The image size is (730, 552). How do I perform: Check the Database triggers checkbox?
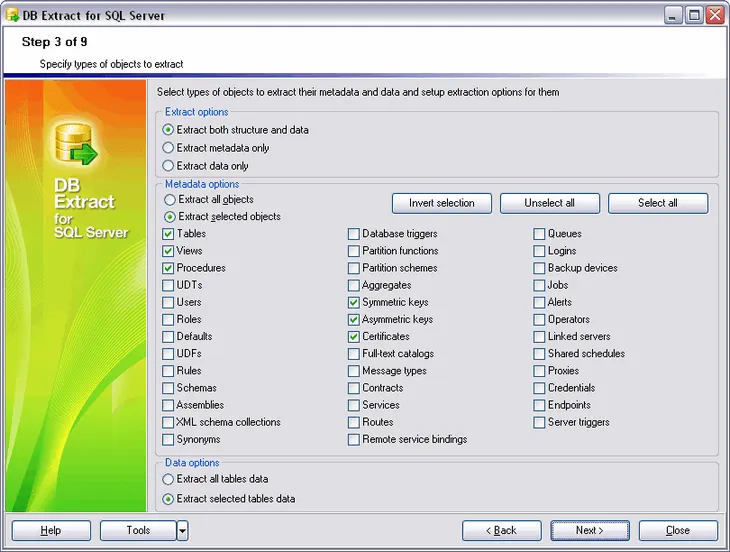[x=354, y=234]
